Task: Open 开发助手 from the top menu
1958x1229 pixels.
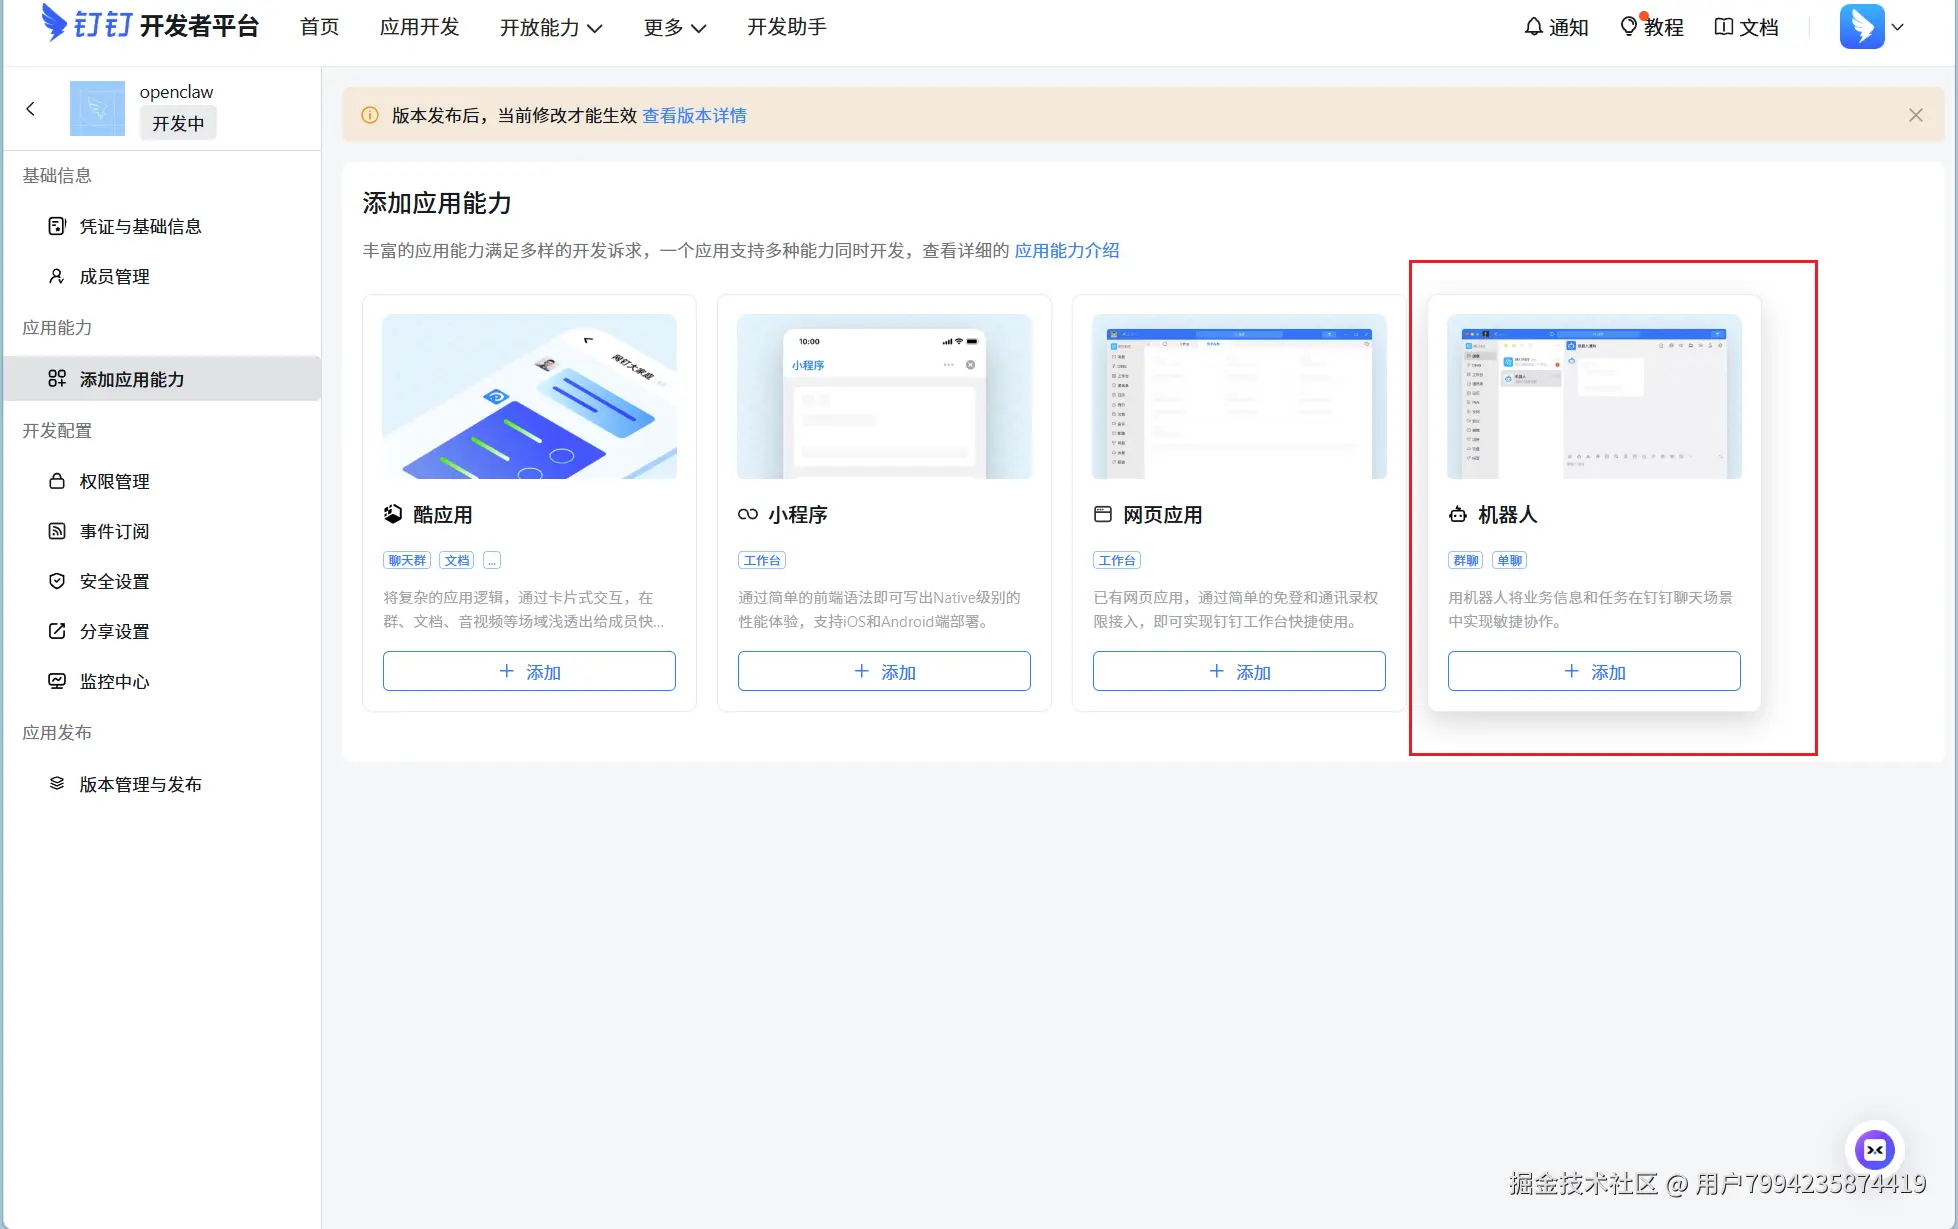Action: (x=786, y=27)
